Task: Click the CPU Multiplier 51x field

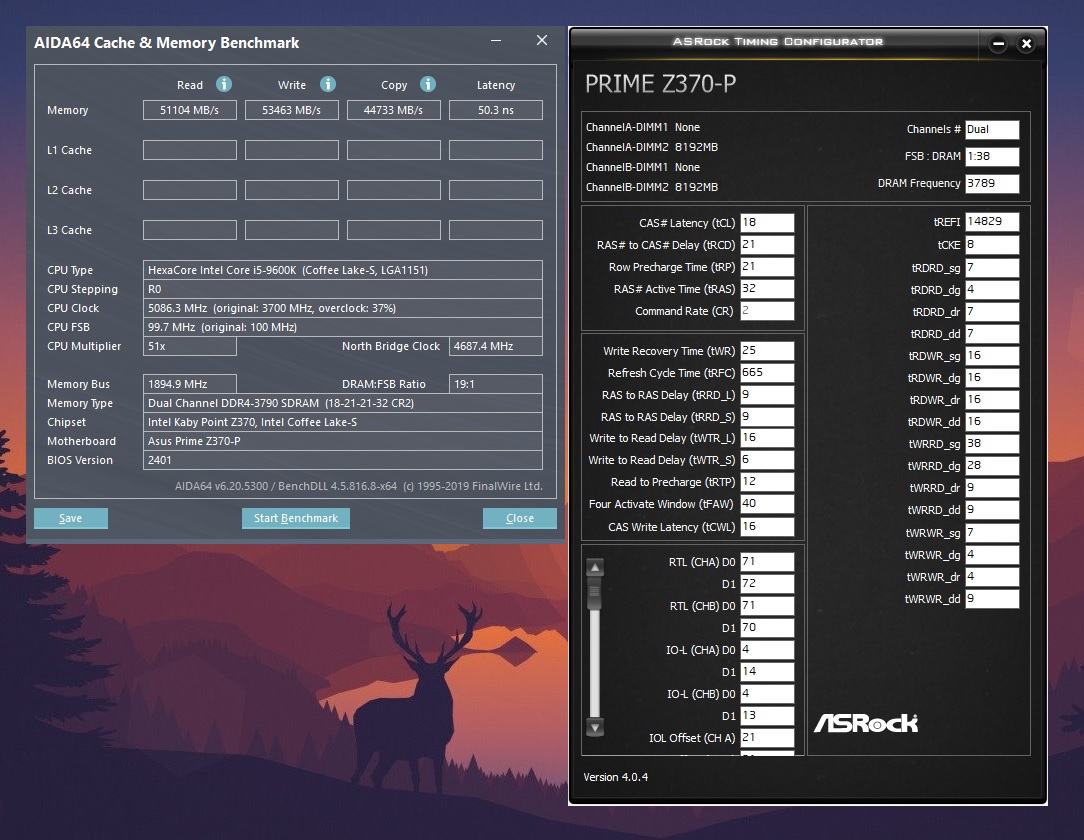Action: click(x=189, y=346)
